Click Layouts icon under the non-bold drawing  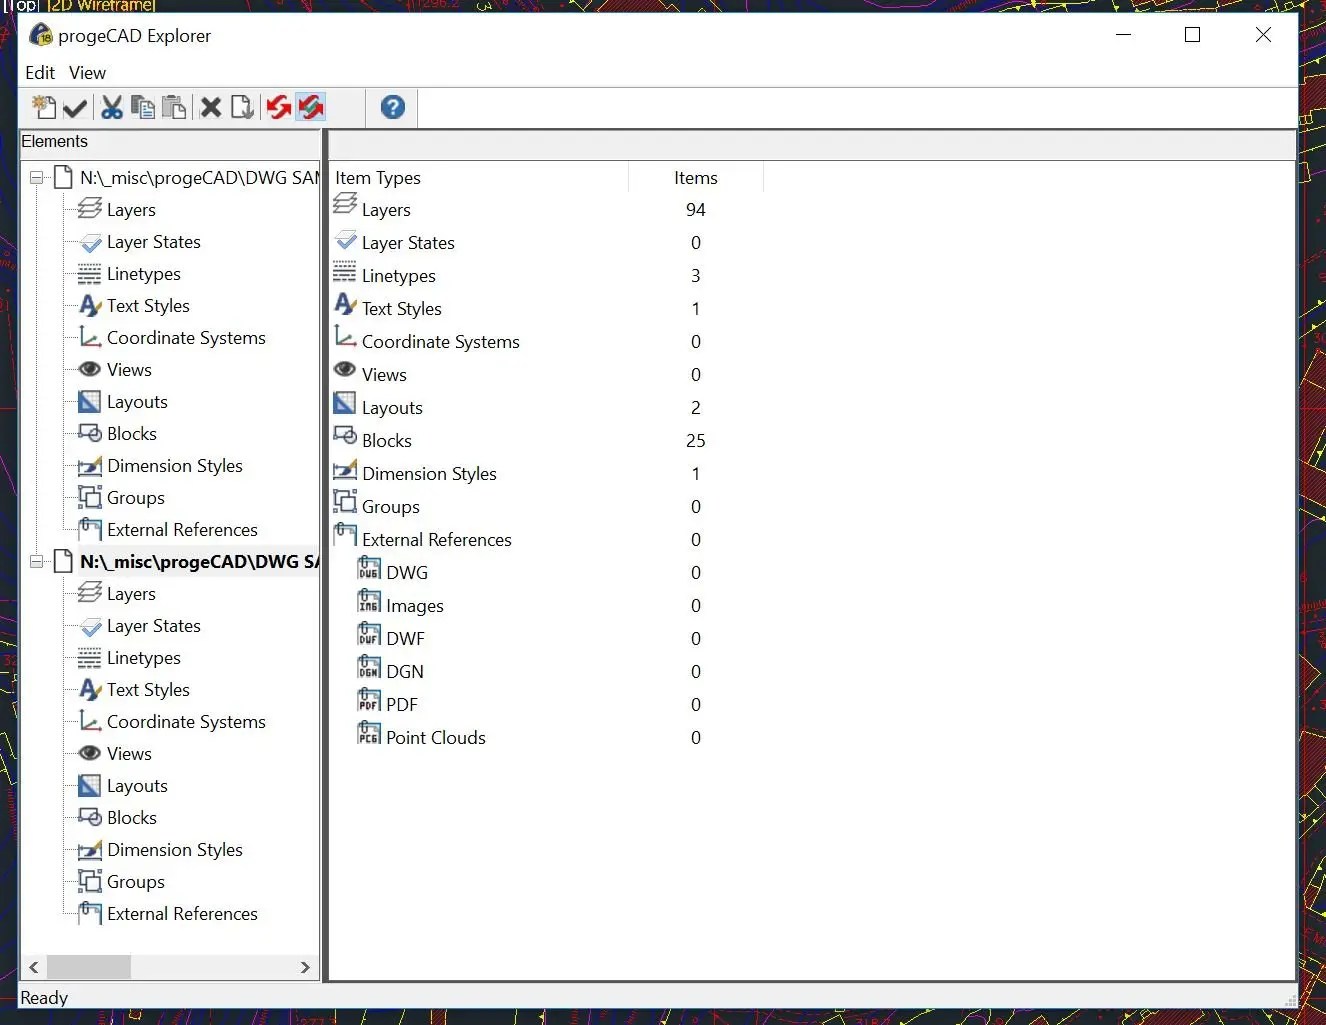90,402
